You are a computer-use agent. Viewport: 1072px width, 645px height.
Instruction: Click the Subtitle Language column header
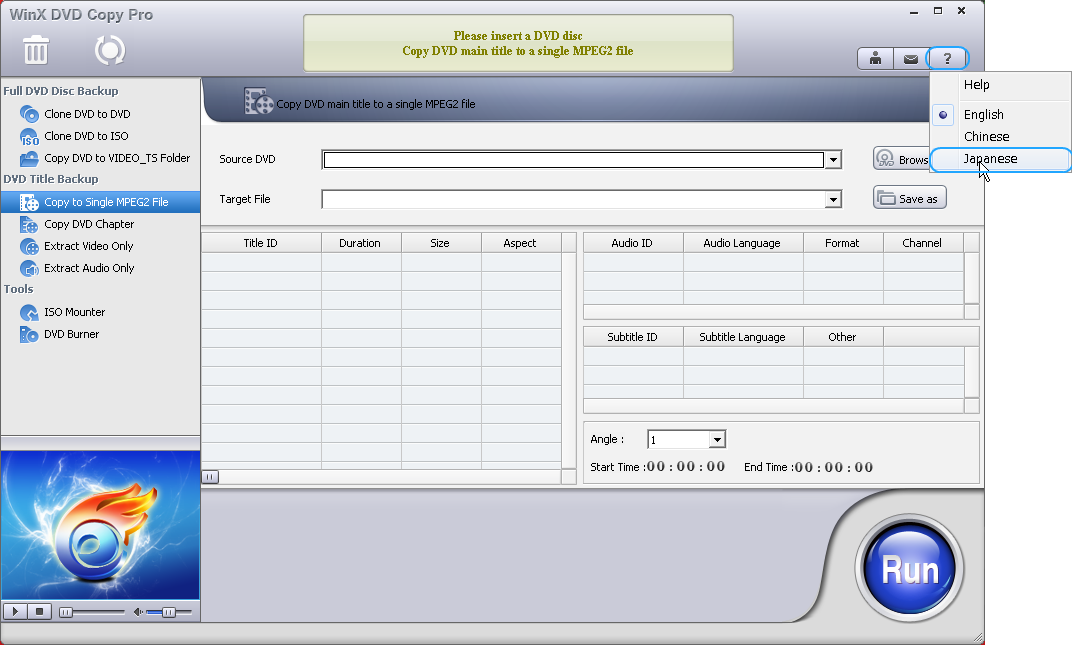click(x=742, y=337)
